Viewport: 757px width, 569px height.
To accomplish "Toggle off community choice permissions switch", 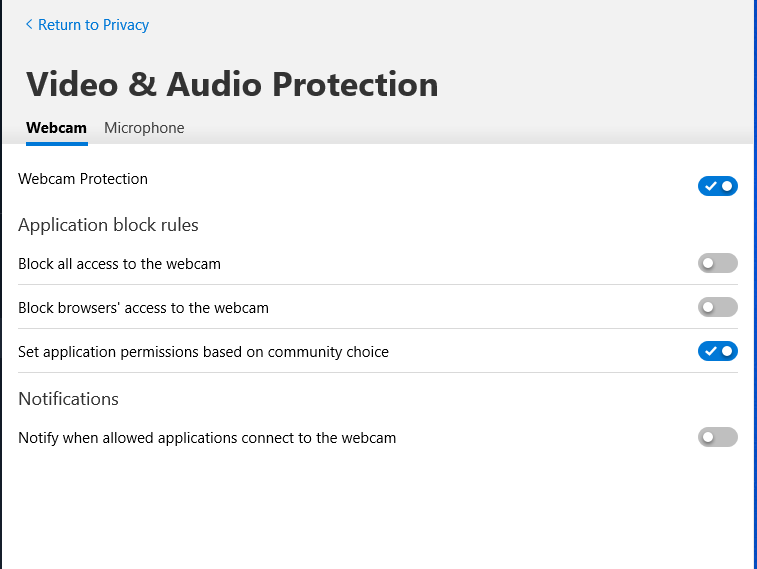I will pyautogui.click(x=717, y=351).
